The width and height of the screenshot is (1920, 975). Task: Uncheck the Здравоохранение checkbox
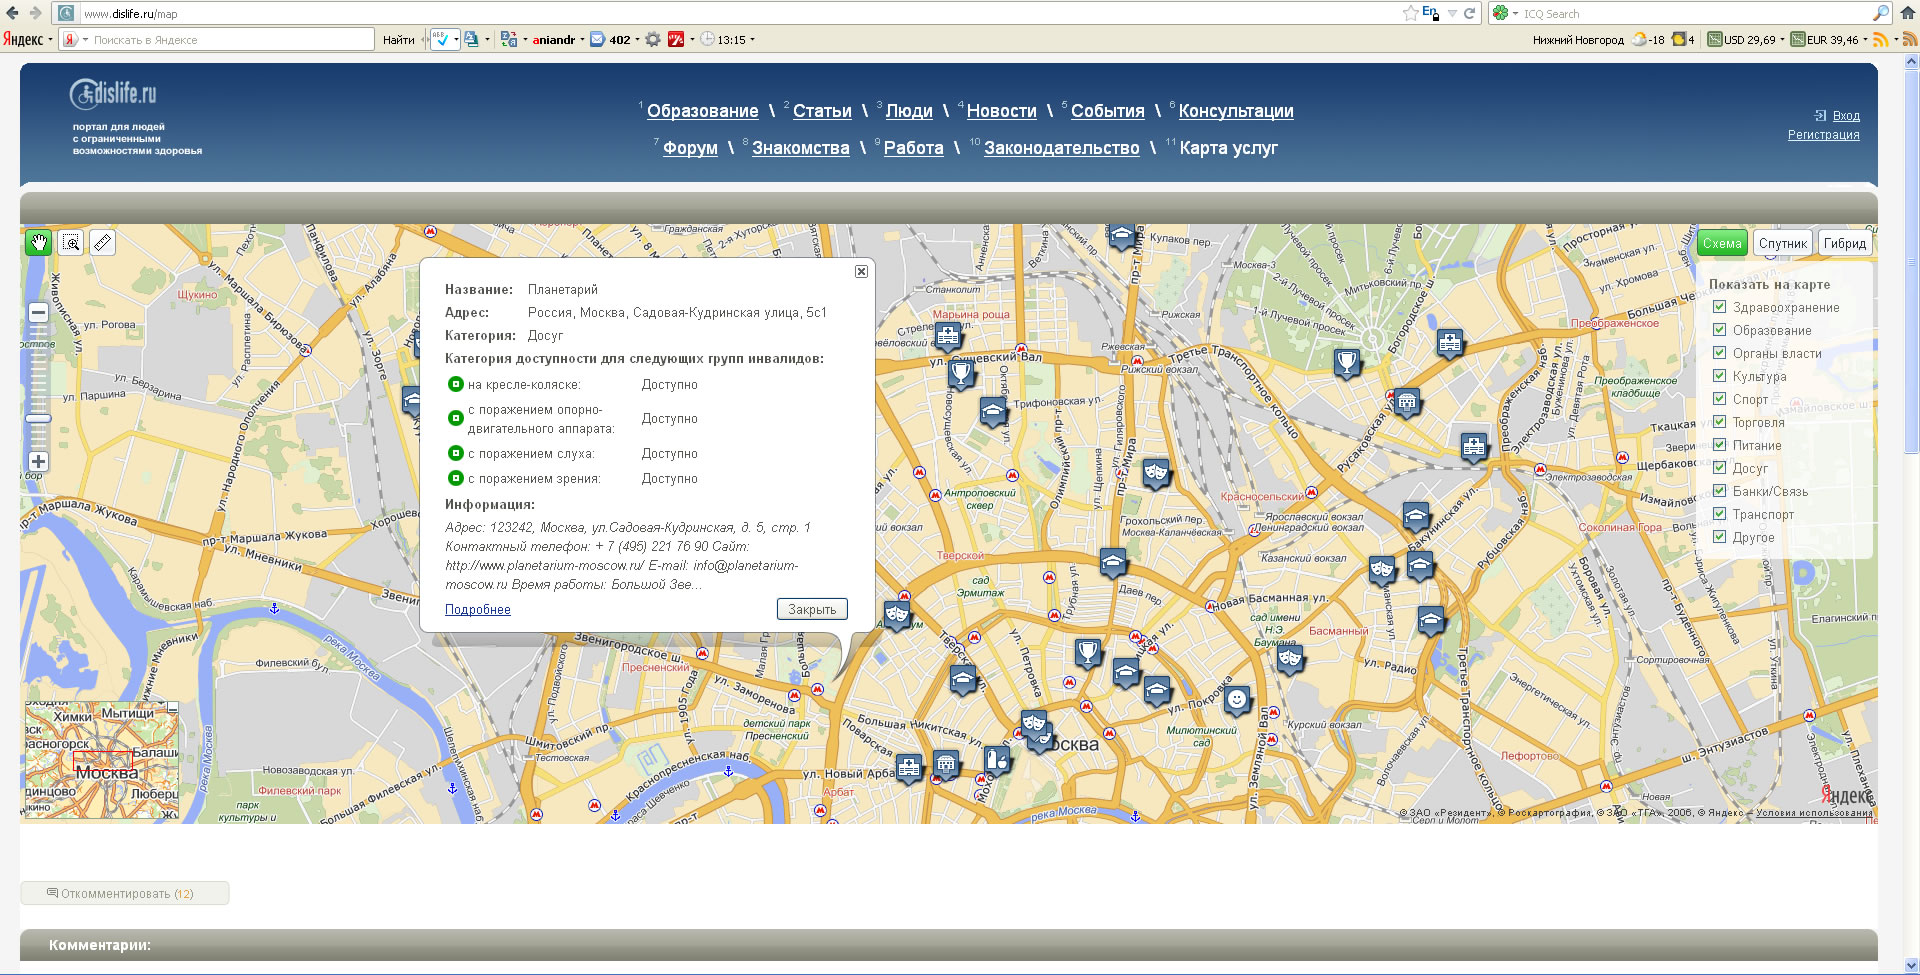[1720, 307]
